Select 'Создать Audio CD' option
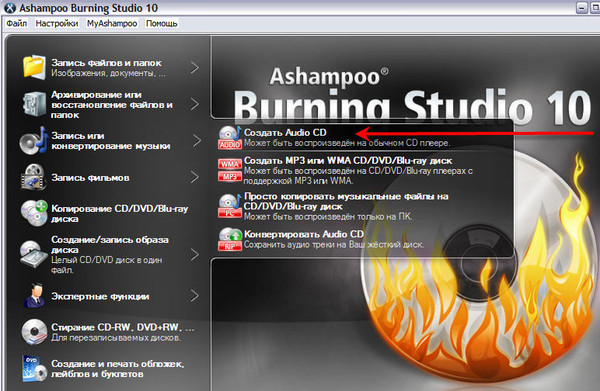Viewport: 600px width, 391px height. click(285, 132)
